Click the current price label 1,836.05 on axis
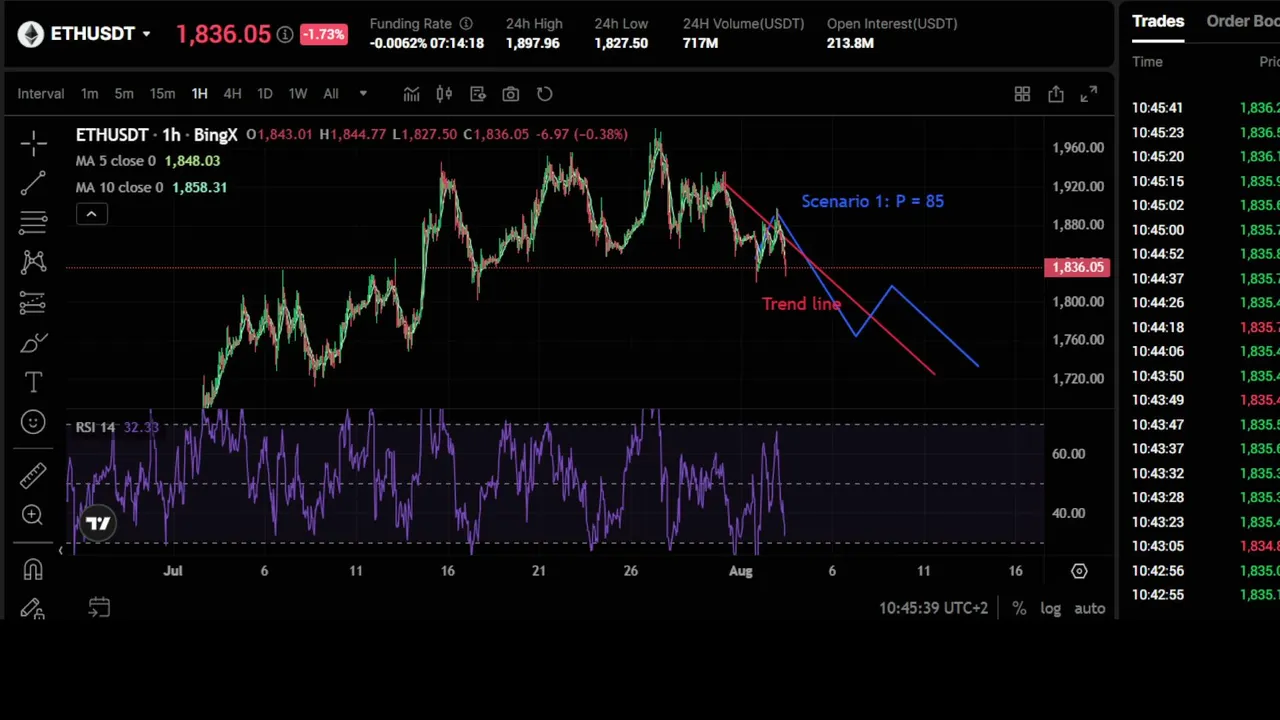This screenshot has width=1280, height=720. 1077,267
